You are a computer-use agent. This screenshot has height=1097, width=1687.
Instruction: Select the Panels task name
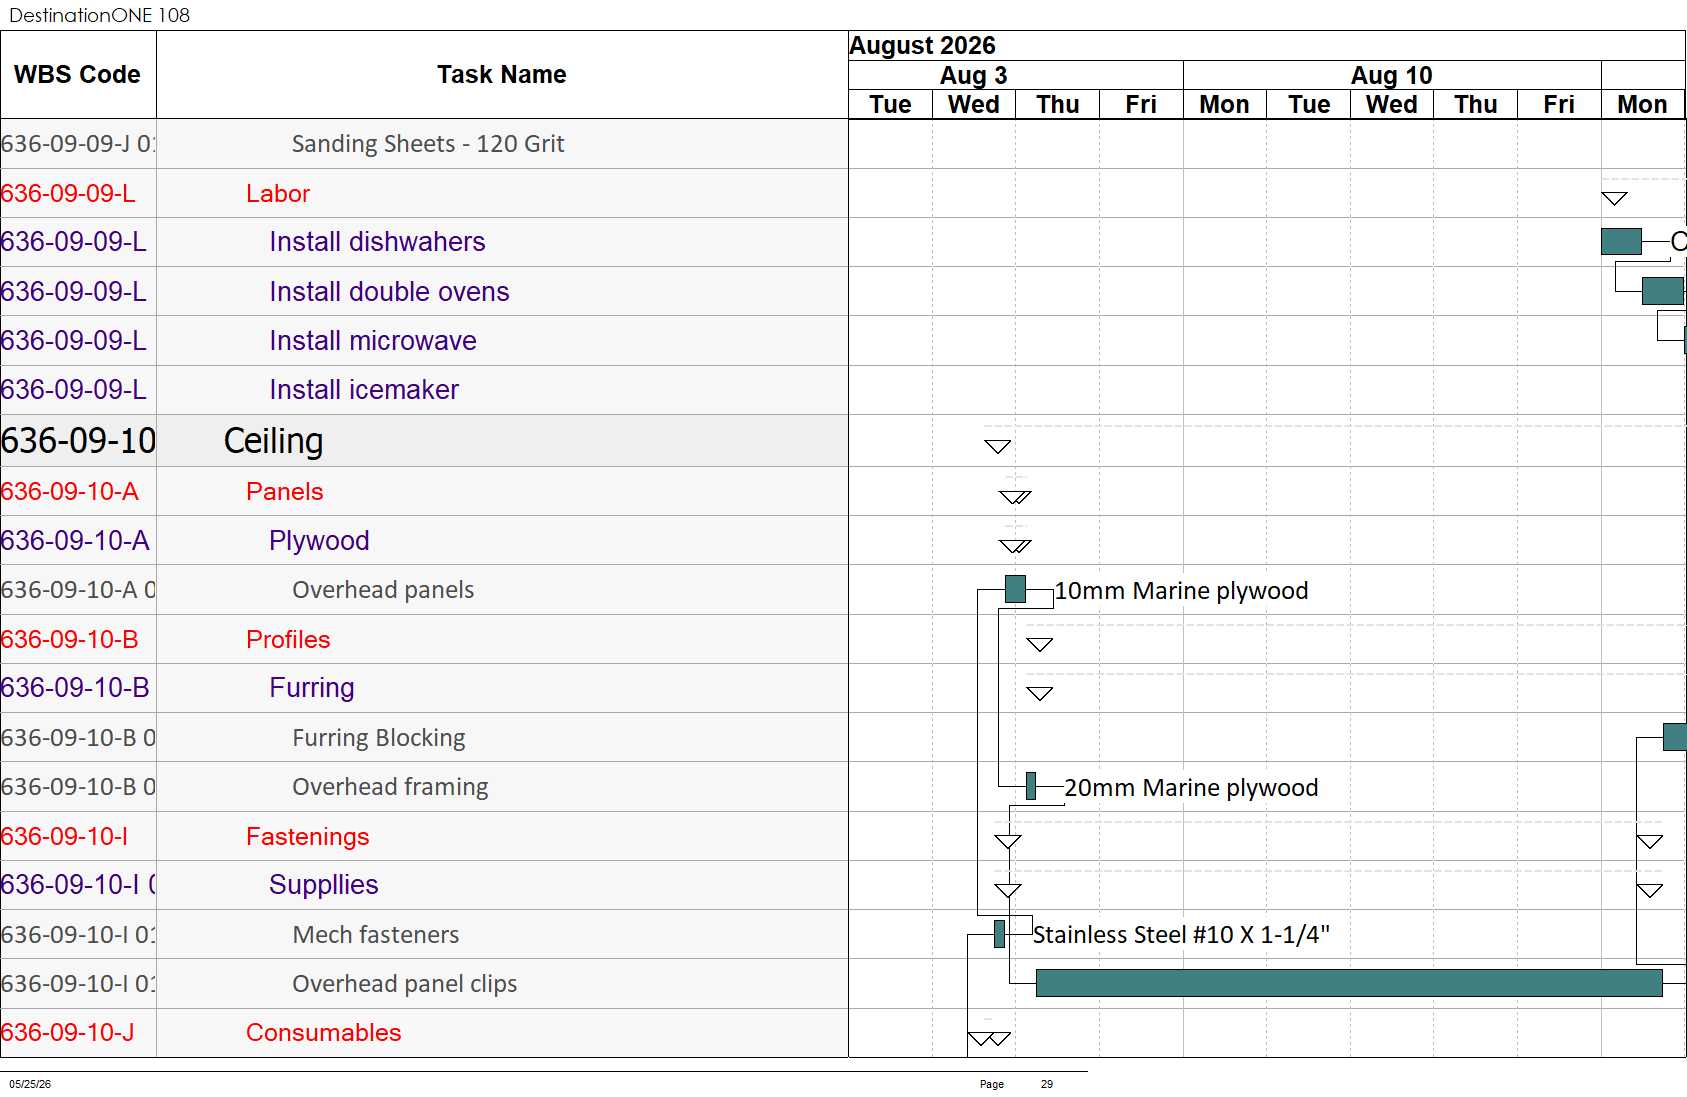click(285, 492)
